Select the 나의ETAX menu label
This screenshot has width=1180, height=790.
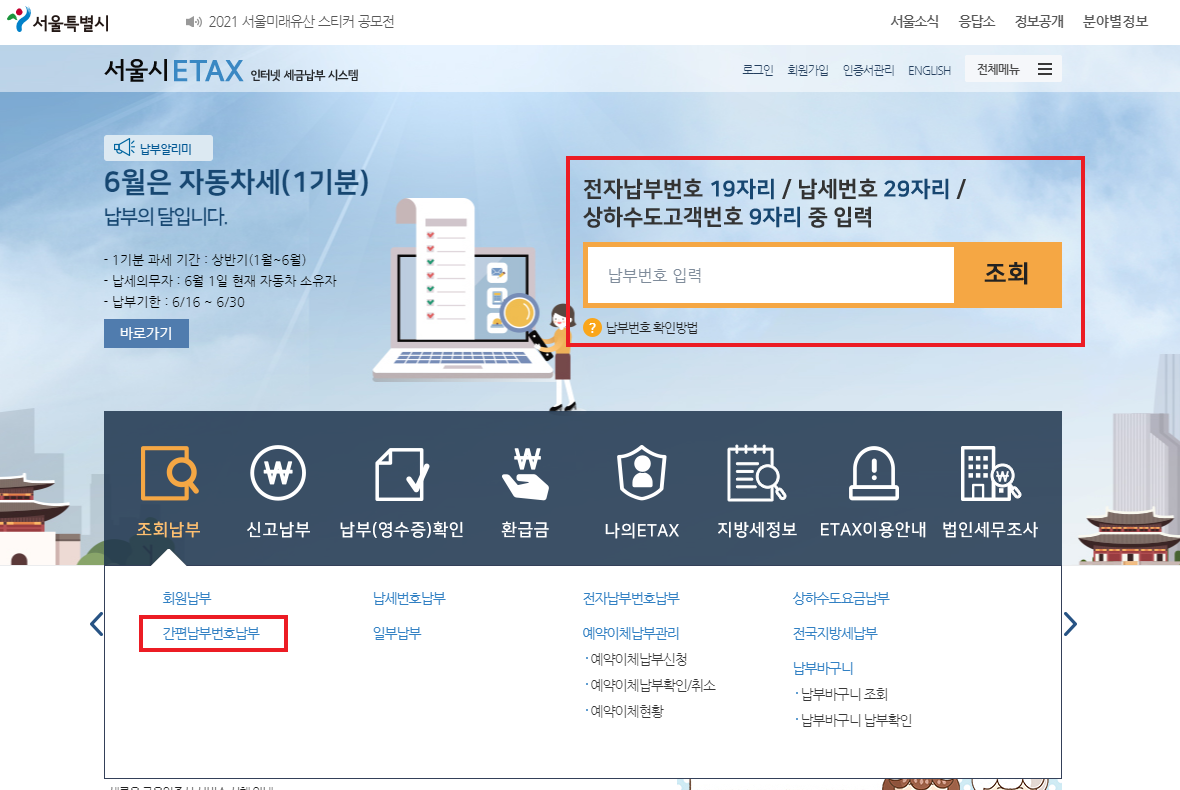click(642, 530)
